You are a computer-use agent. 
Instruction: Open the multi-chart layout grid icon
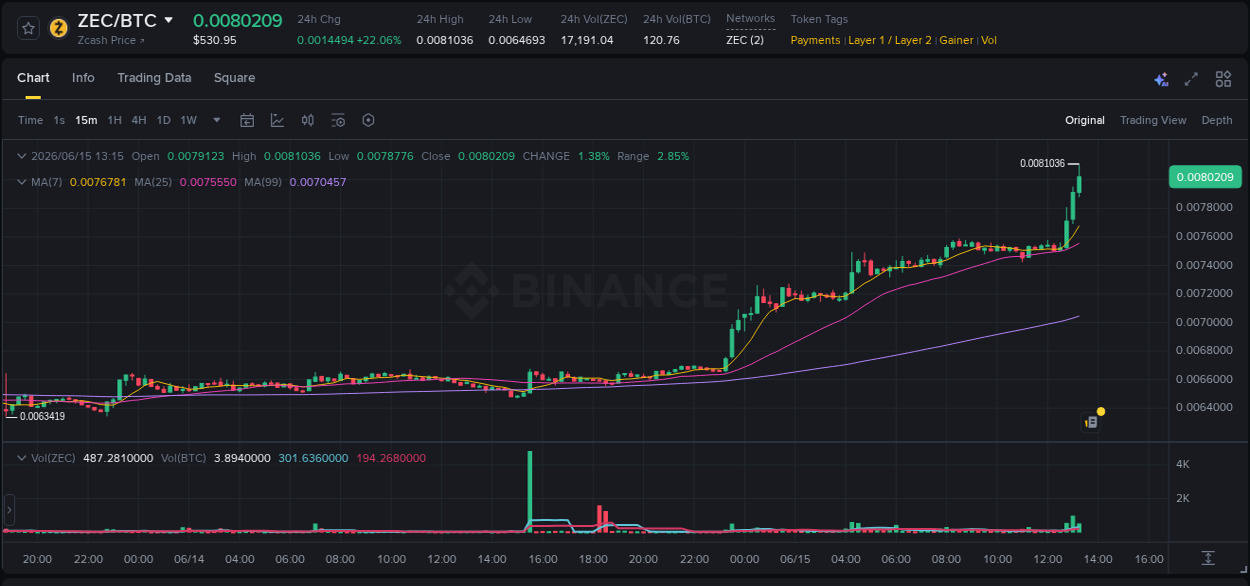click(x=1223, y=79)
